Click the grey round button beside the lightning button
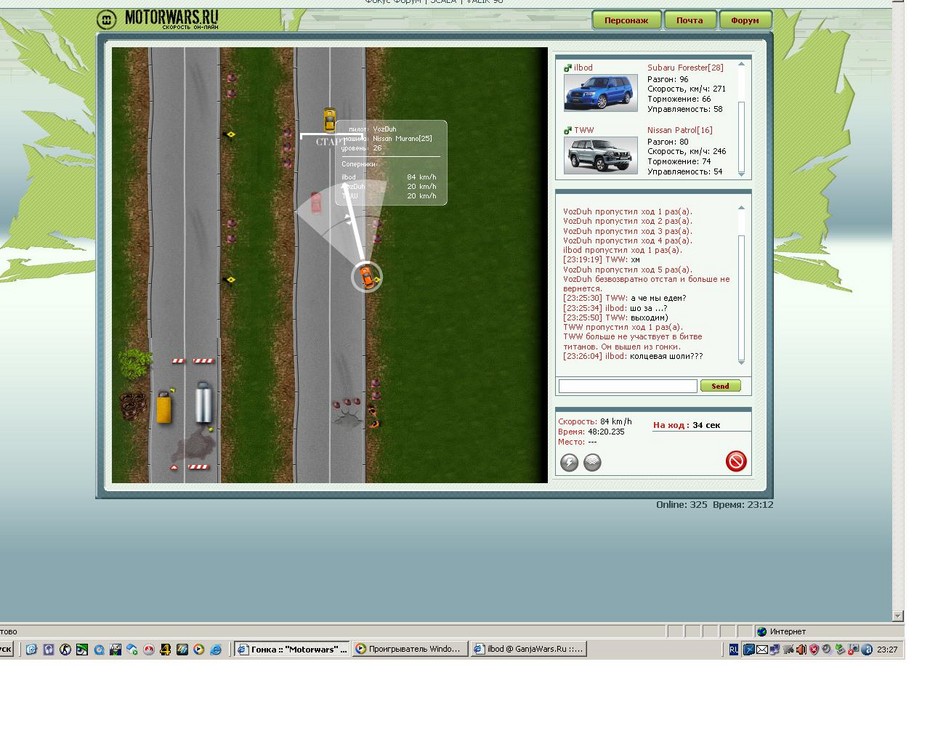The height and width of the screenshot is (744, 930). click(x=592, y=462)
